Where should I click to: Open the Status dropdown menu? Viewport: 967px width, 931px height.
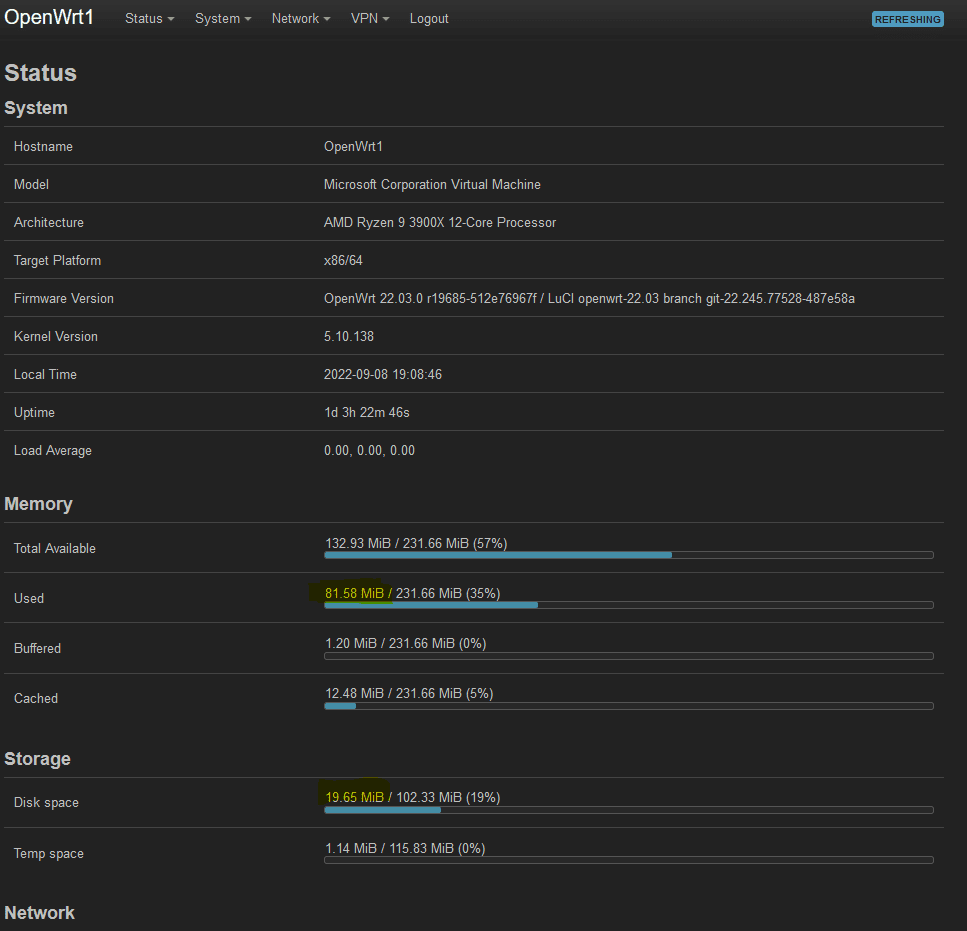[149, 18]
